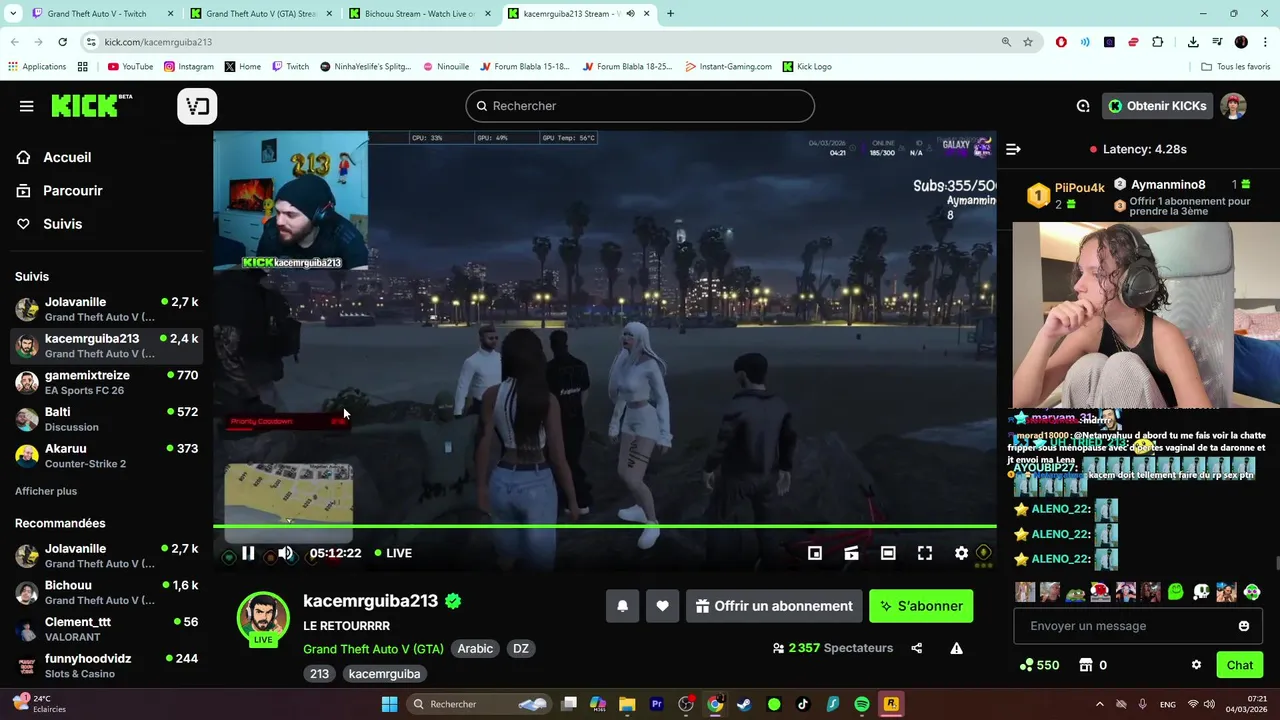The image size is (1280, 720).
Task: Open a new browser tab
Action: pos(670,14)
